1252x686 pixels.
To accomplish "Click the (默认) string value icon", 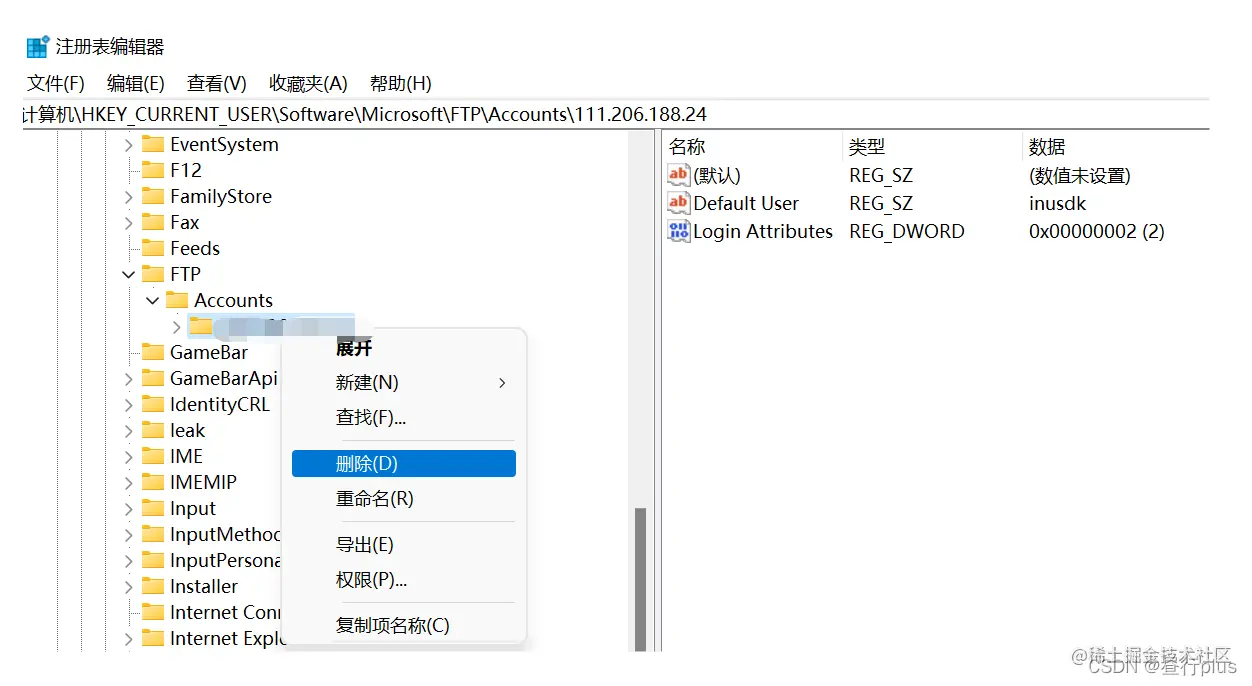I will click(679, 175).
